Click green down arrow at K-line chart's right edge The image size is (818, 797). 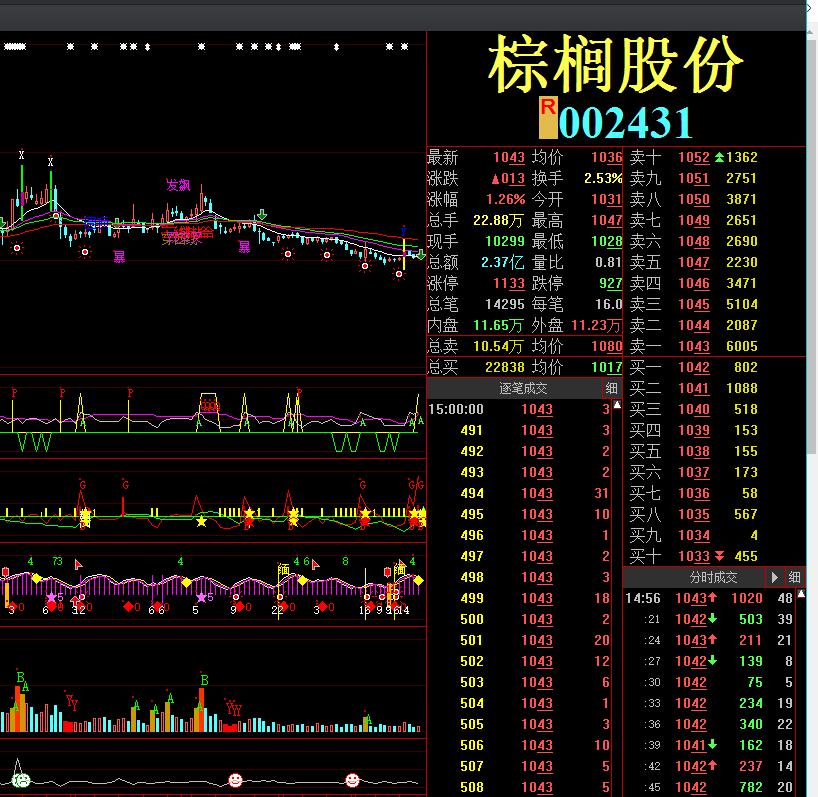[420, 255]
